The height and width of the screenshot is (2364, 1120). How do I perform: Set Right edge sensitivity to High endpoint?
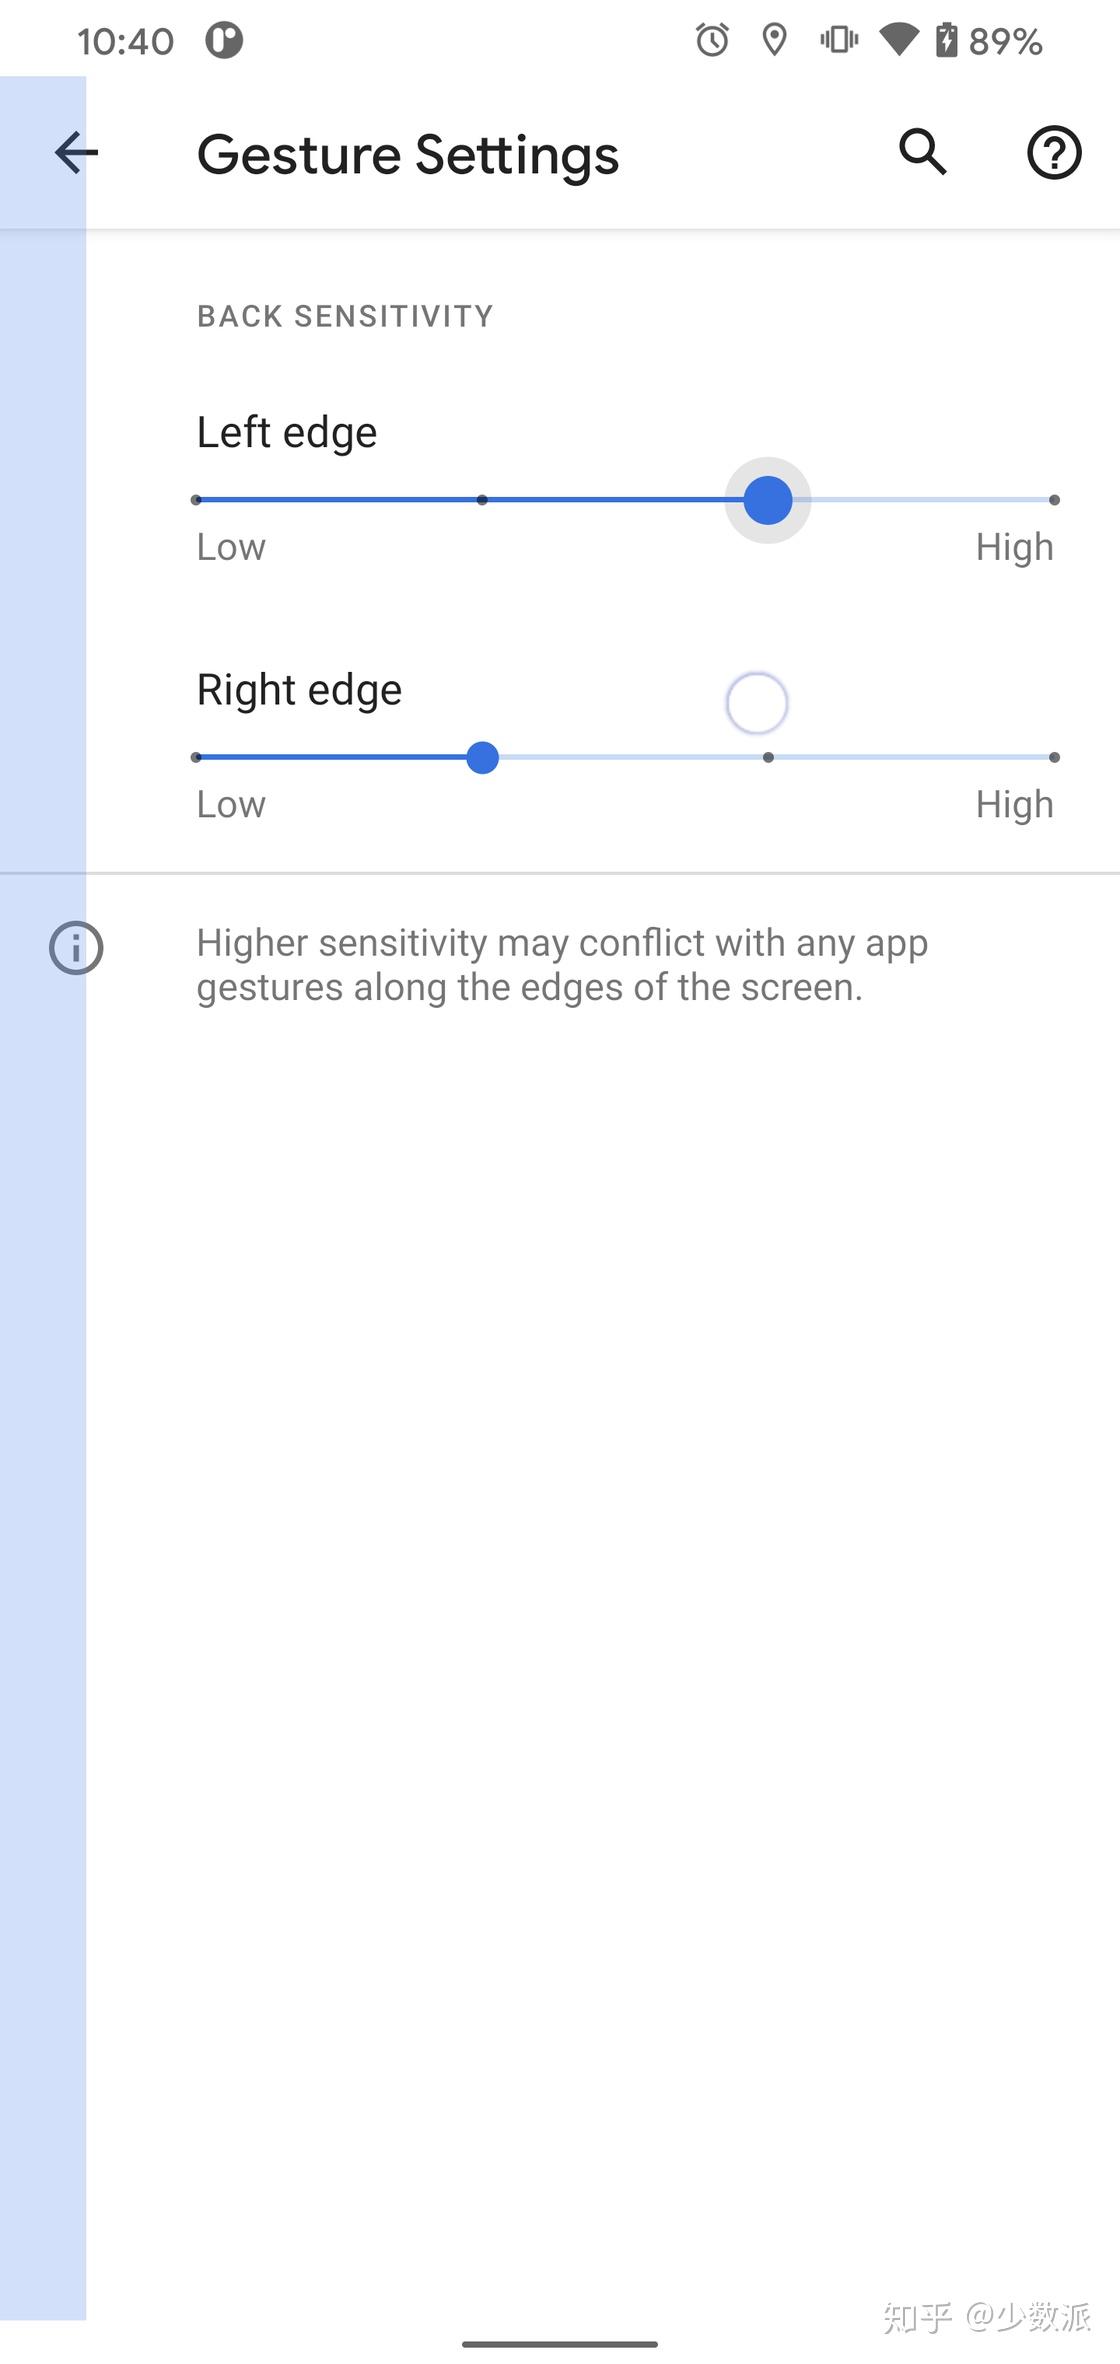(1054, 758)
